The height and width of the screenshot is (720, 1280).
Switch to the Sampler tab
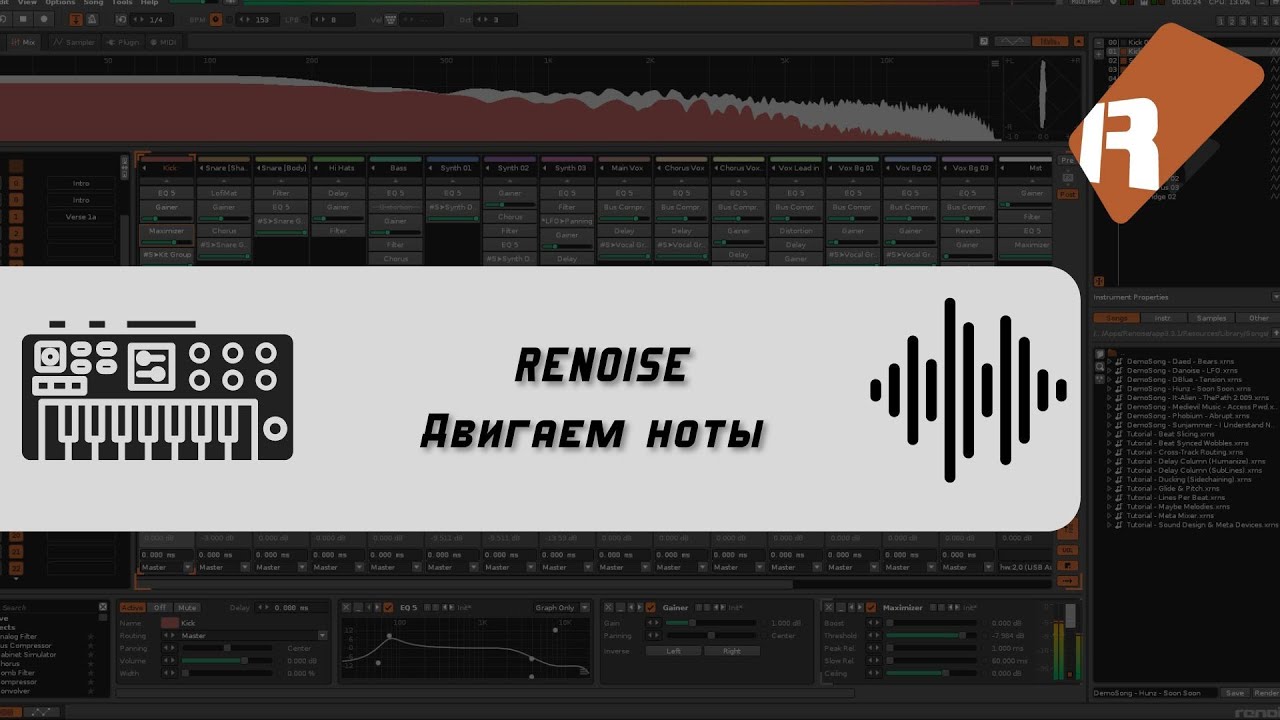[x=74, y=42]
